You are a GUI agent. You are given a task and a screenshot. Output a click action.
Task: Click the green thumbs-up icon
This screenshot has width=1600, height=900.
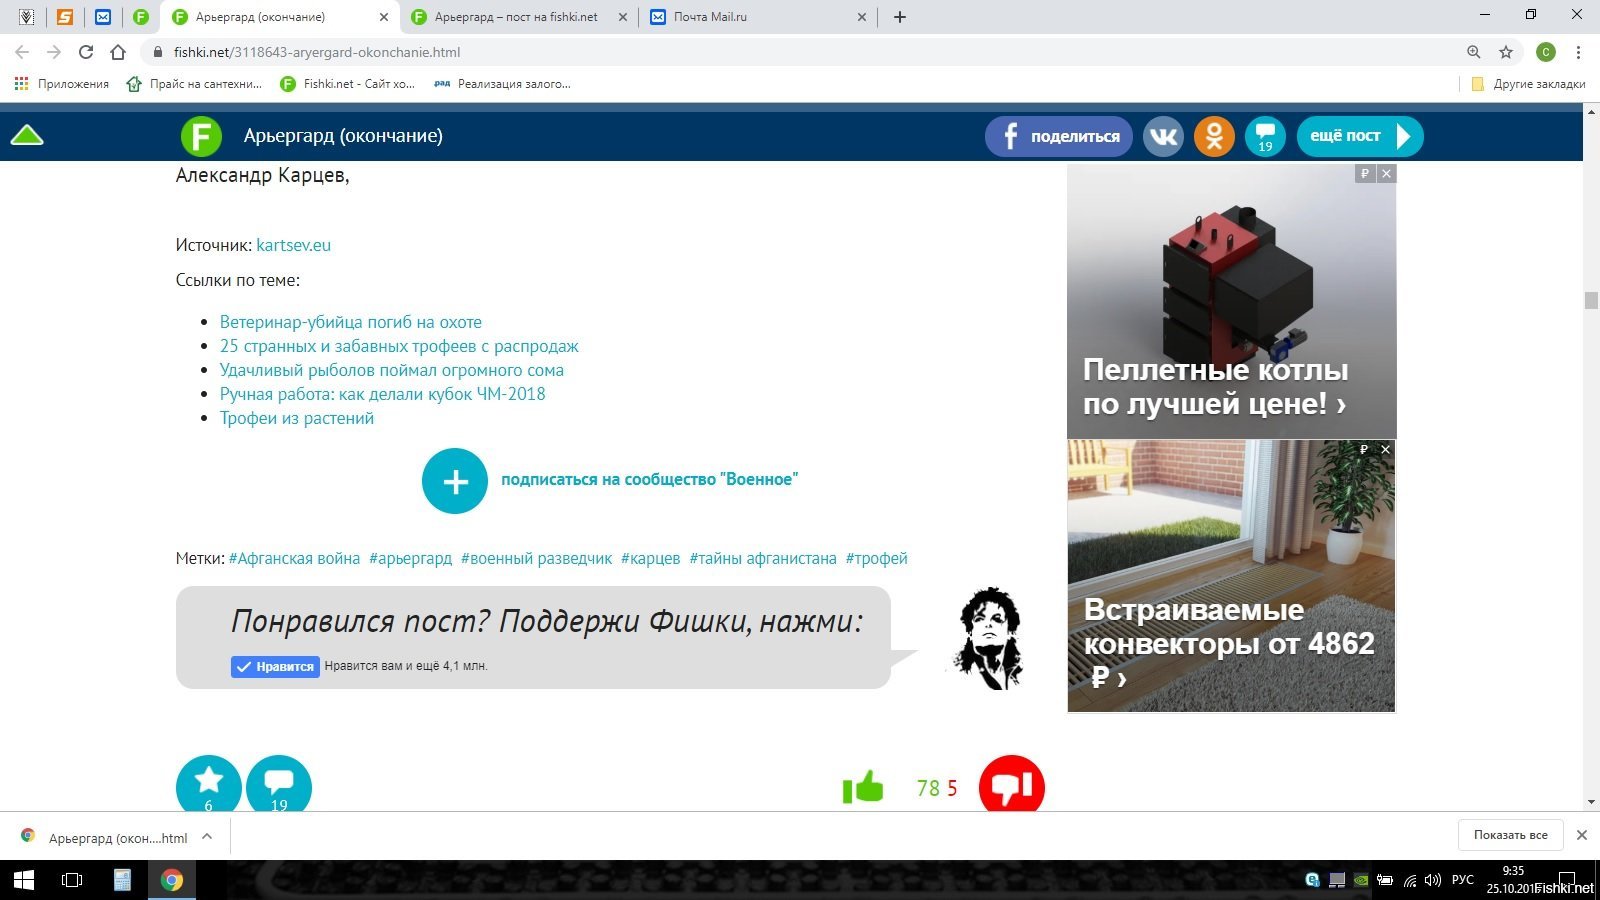pos(863,788)
